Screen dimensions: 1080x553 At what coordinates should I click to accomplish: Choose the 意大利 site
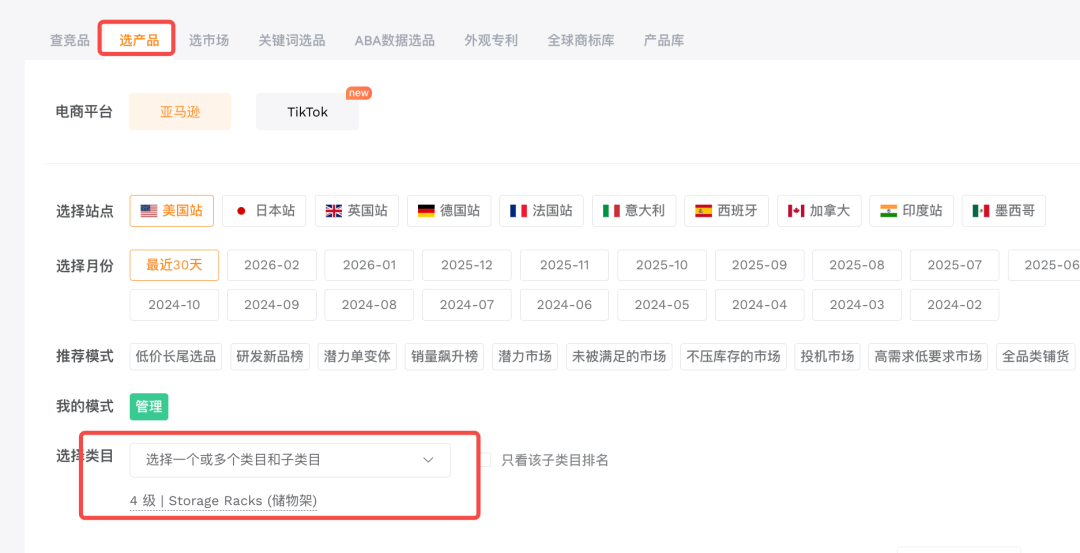(x=634, y=211)
